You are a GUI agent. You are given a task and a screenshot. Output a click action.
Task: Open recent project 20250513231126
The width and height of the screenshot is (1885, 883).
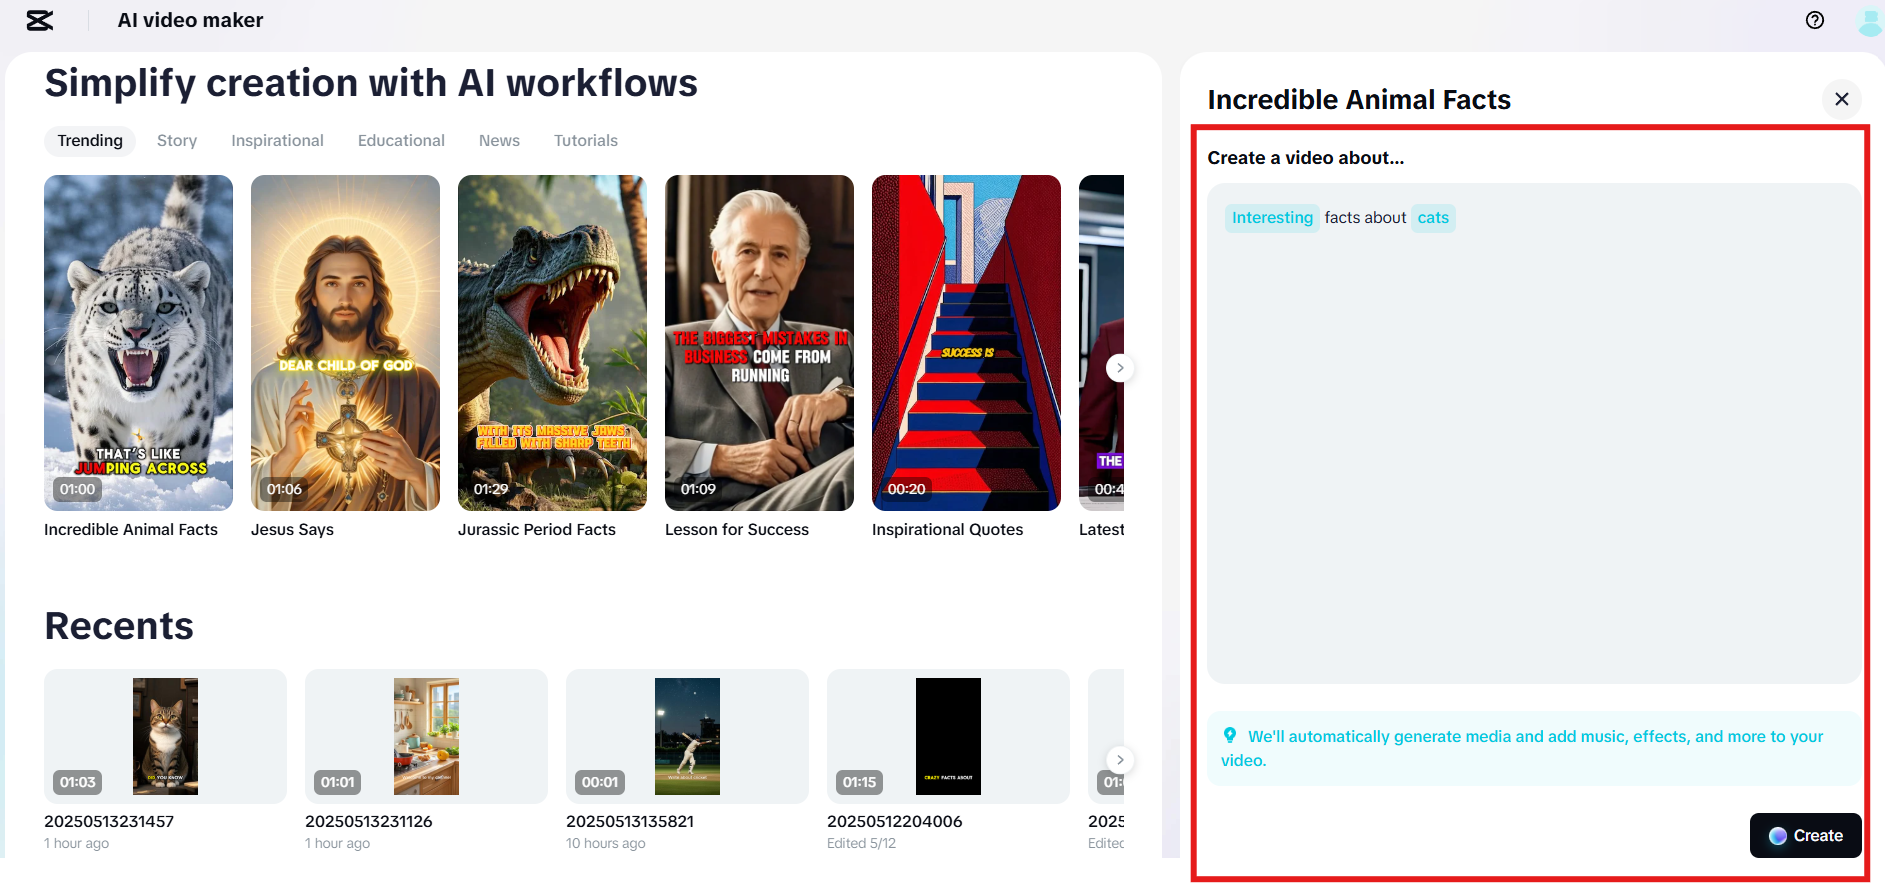(x=426, y=736)
